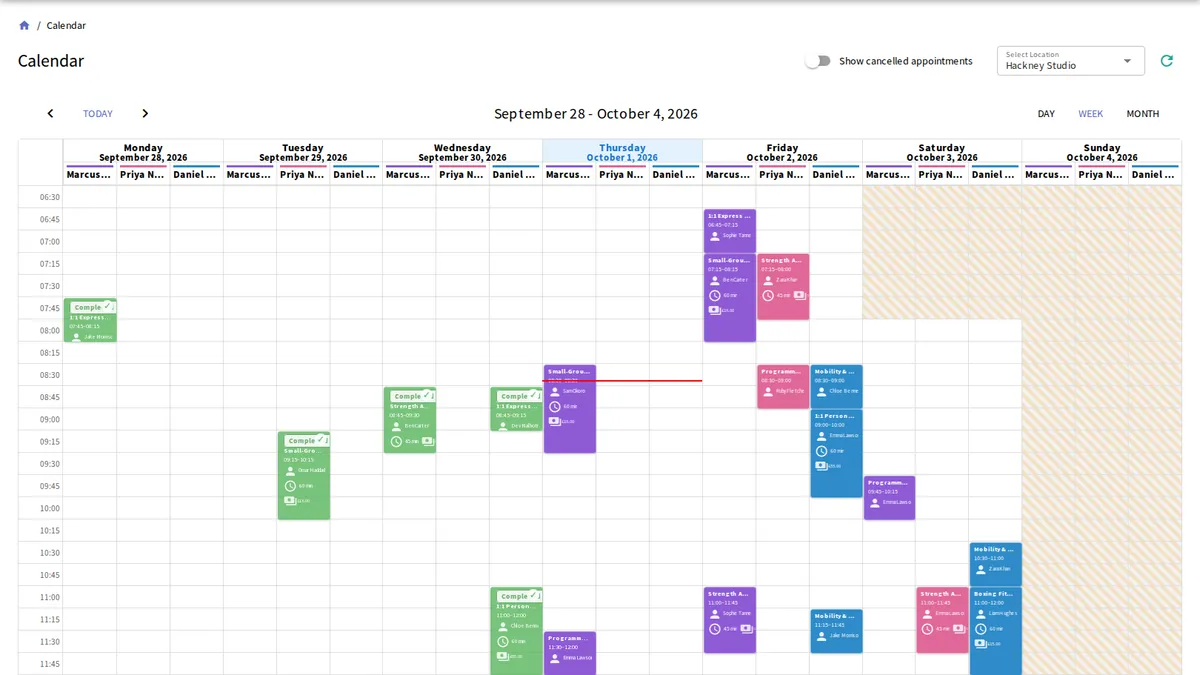Click the clock icon in Wednesday's 08:45 Strength appointment
The width and height of the screenshot is (1200, 675).
point(396,441)
